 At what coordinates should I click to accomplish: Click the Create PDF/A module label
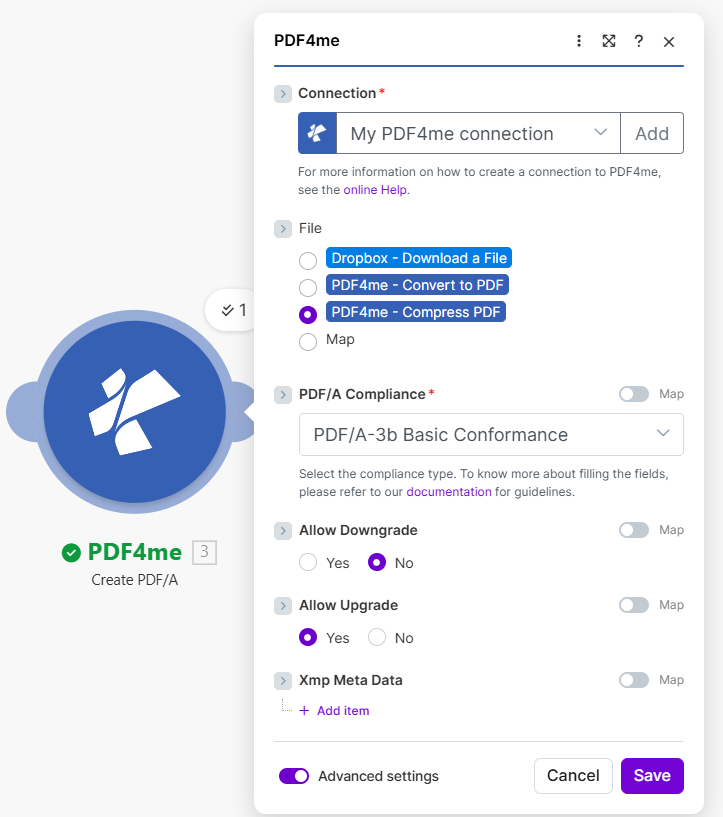[x=134, y=580]
